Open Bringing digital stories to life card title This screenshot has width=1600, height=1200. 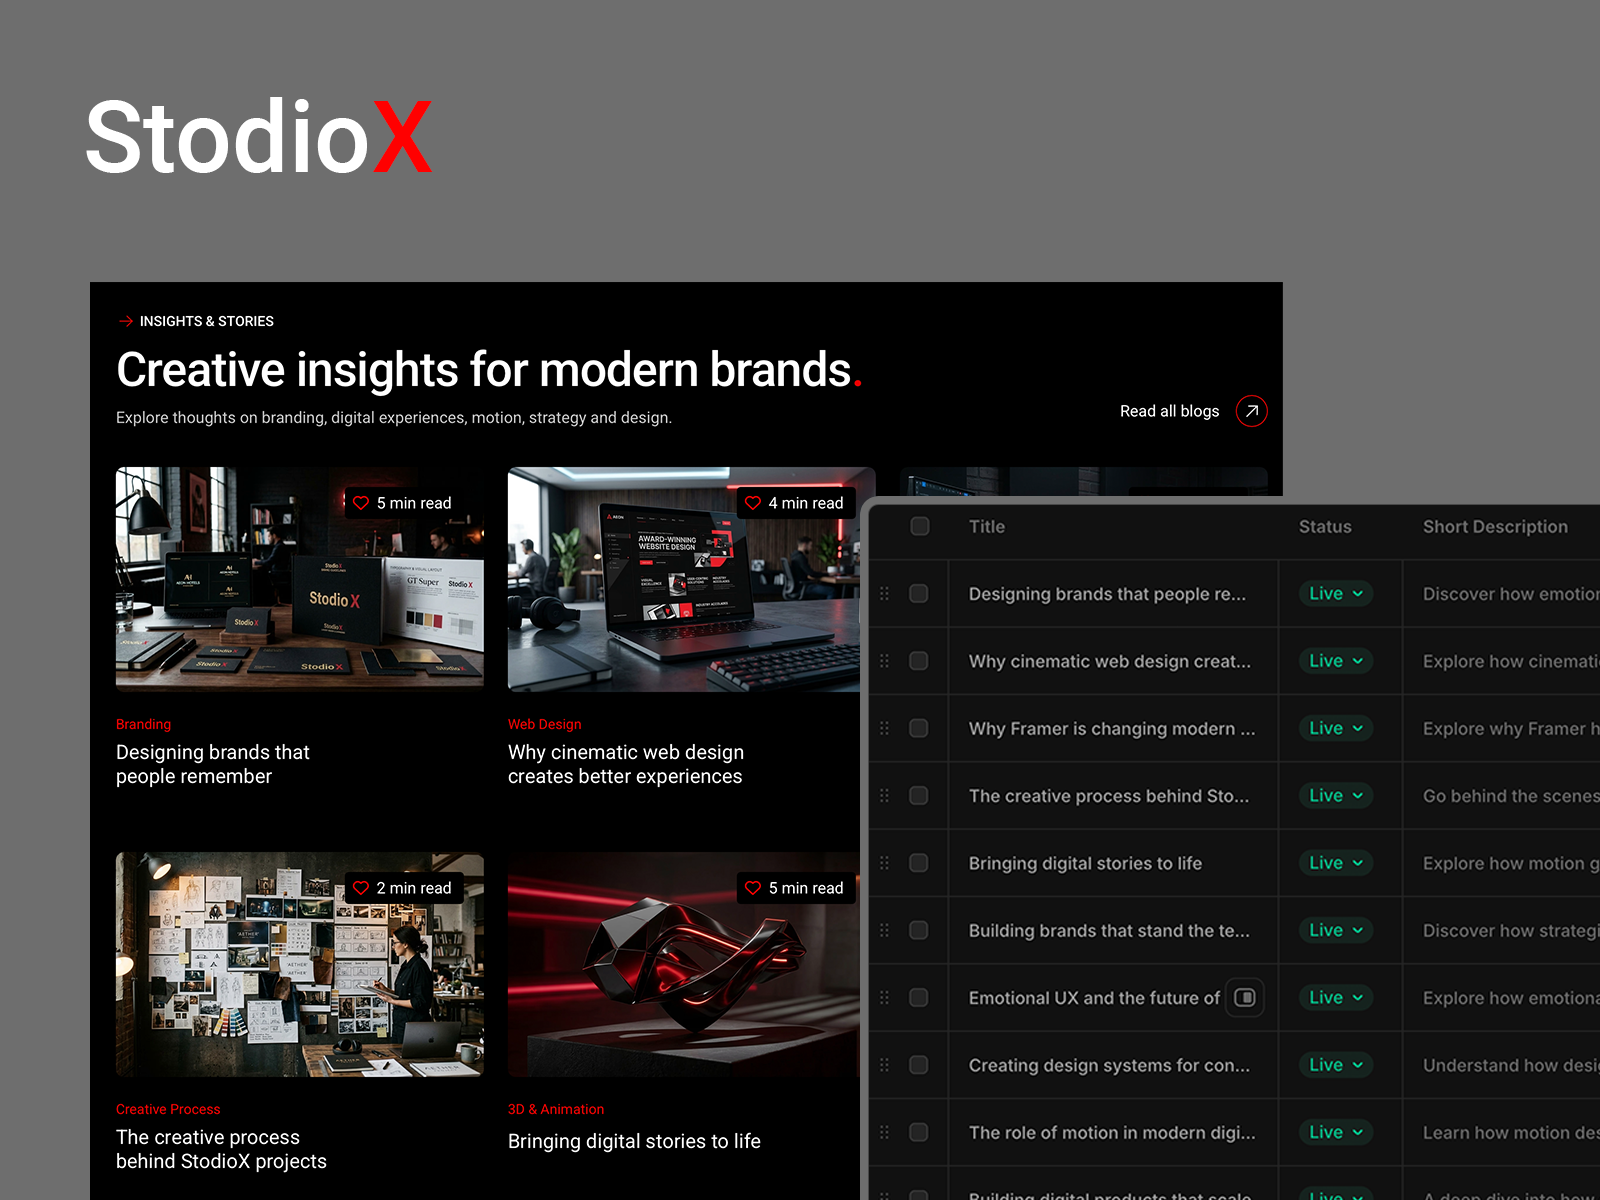tap(634, 1141)
